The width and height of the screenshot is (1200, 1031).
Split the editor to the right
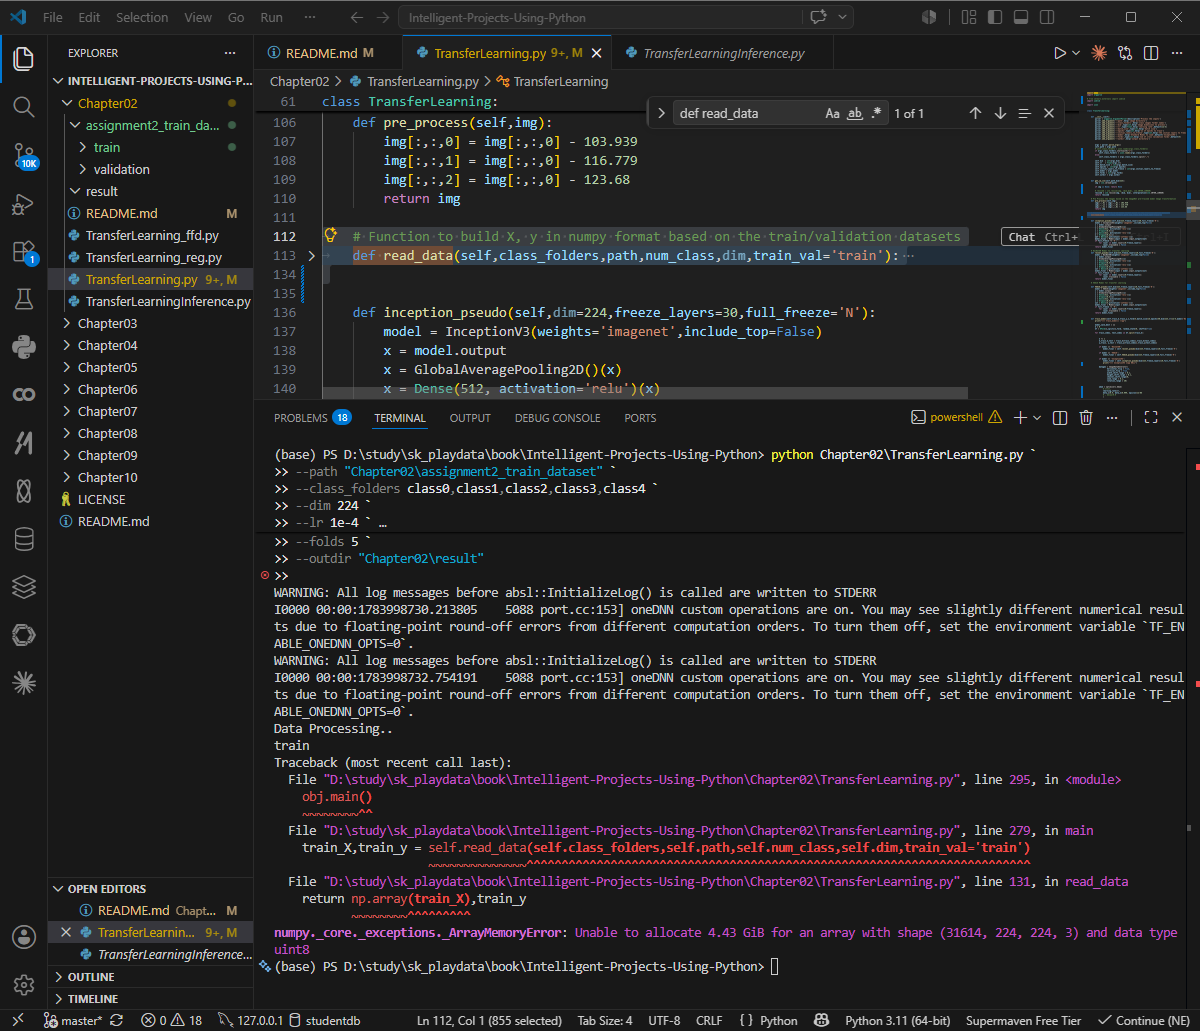1151,53
